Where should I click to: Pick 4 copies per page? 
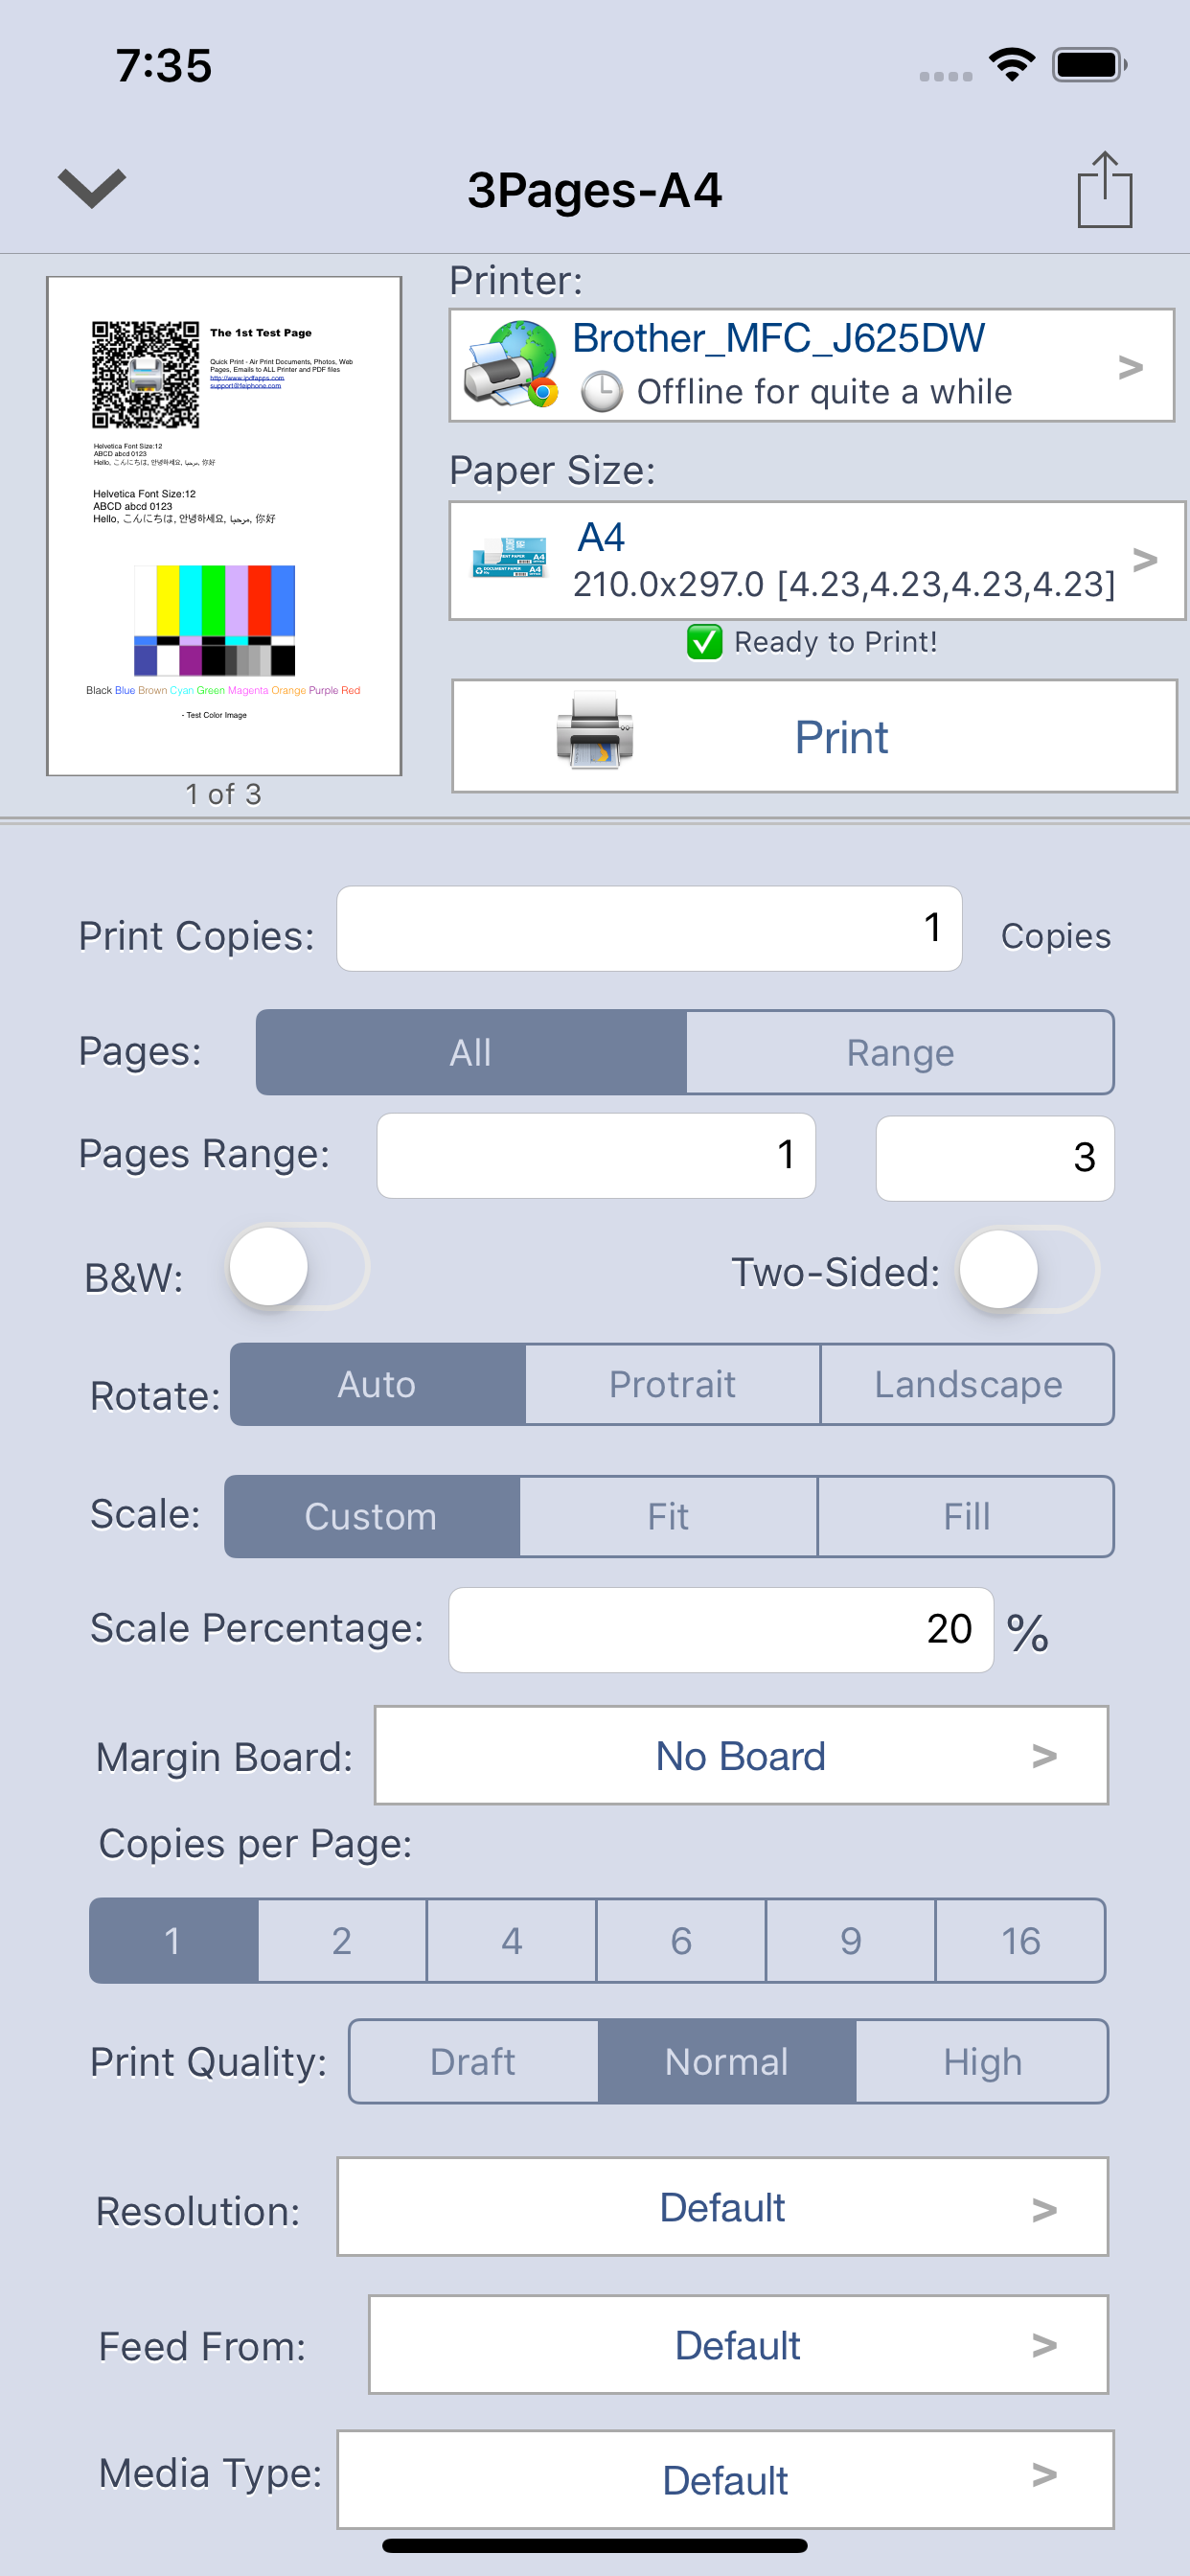511,1940
